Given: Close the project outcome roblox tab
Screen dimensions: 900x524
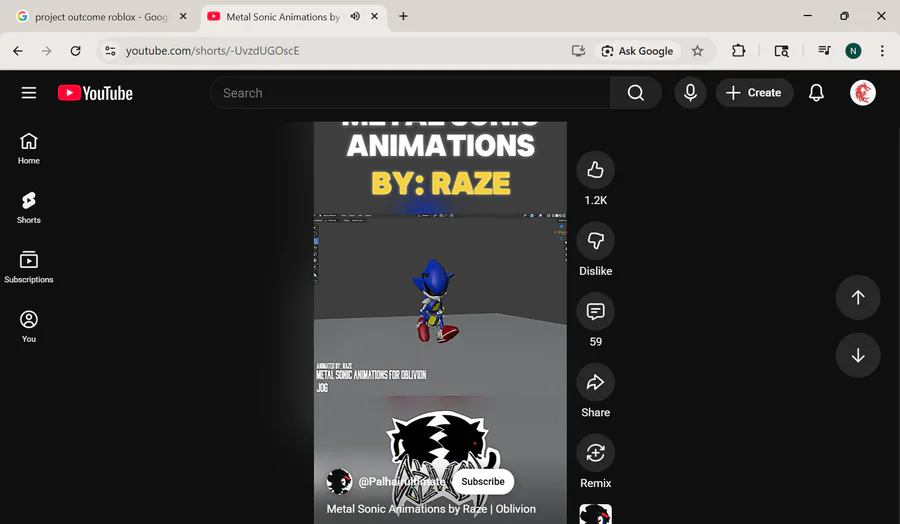Looking at the screenshot, I should (x=183, y=16).
